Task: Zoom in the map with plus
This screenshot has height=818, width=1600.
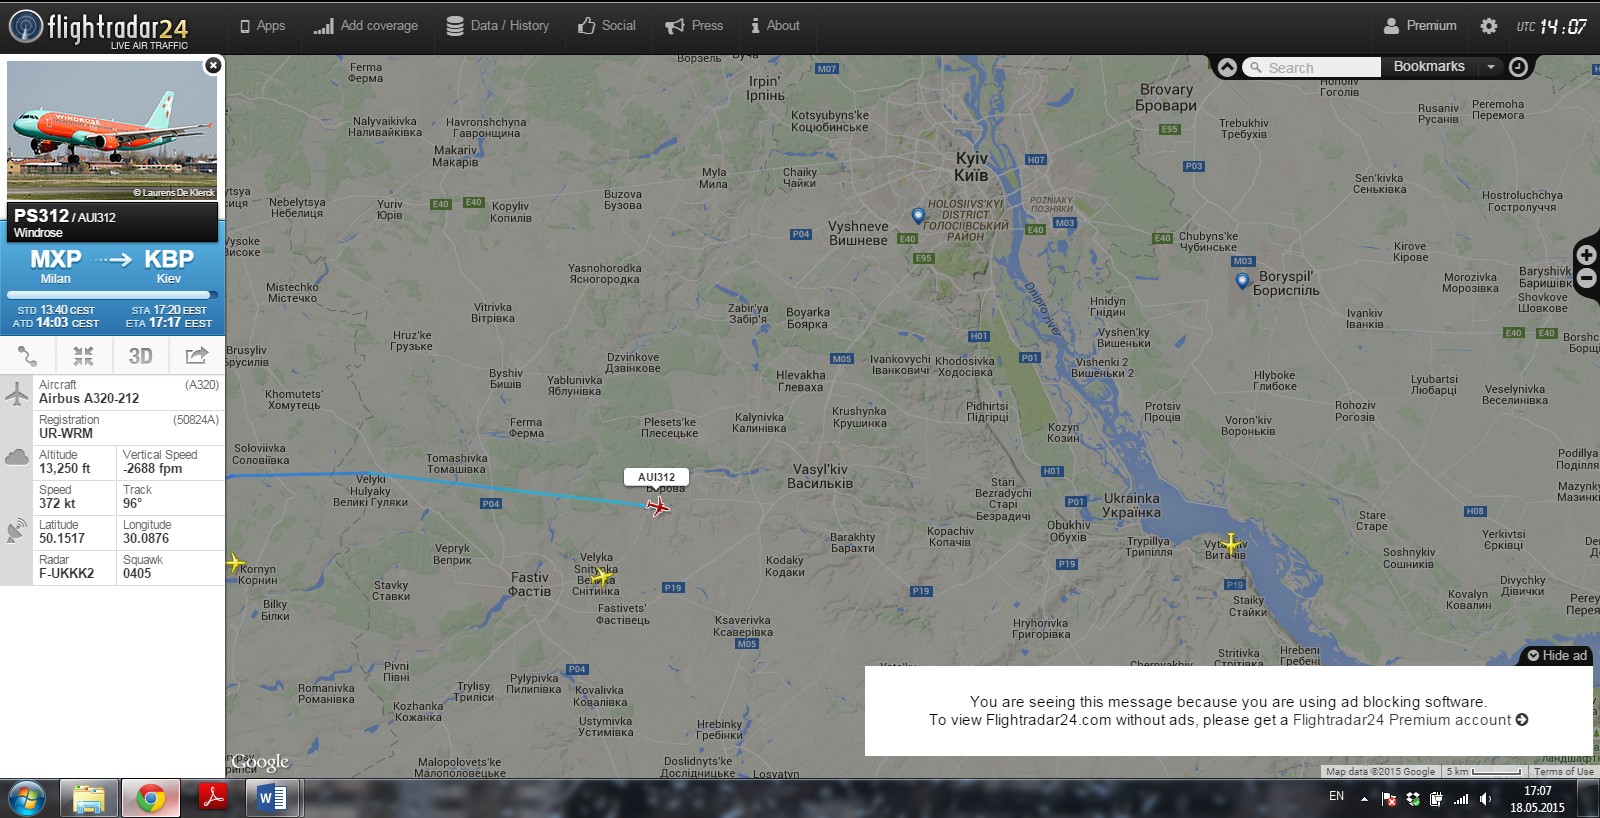Action: pyautogui.click(x=1586, y=255)
